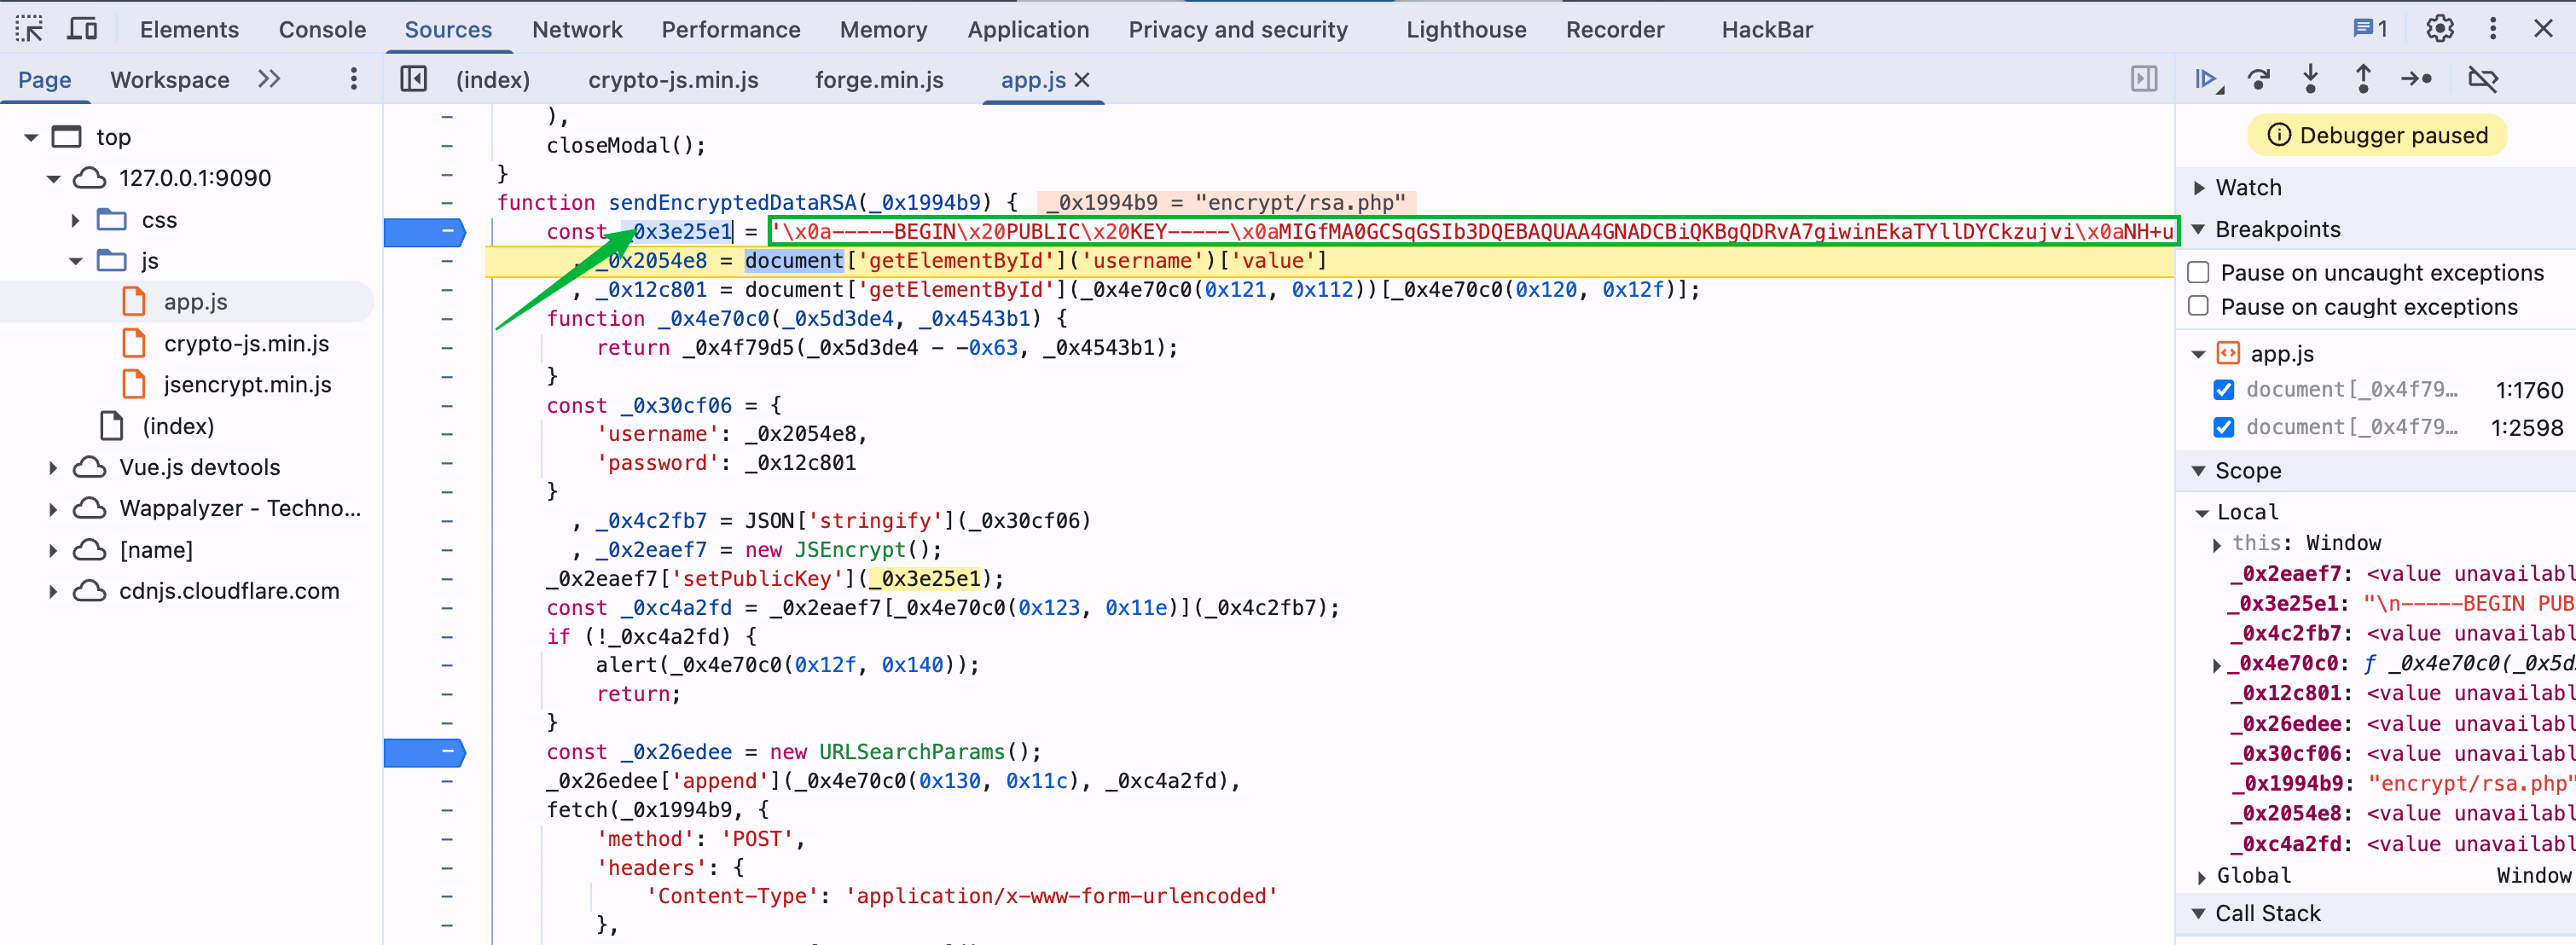
Task: Click the highlighted 'document' token in code
Action: tap(794, 261)
